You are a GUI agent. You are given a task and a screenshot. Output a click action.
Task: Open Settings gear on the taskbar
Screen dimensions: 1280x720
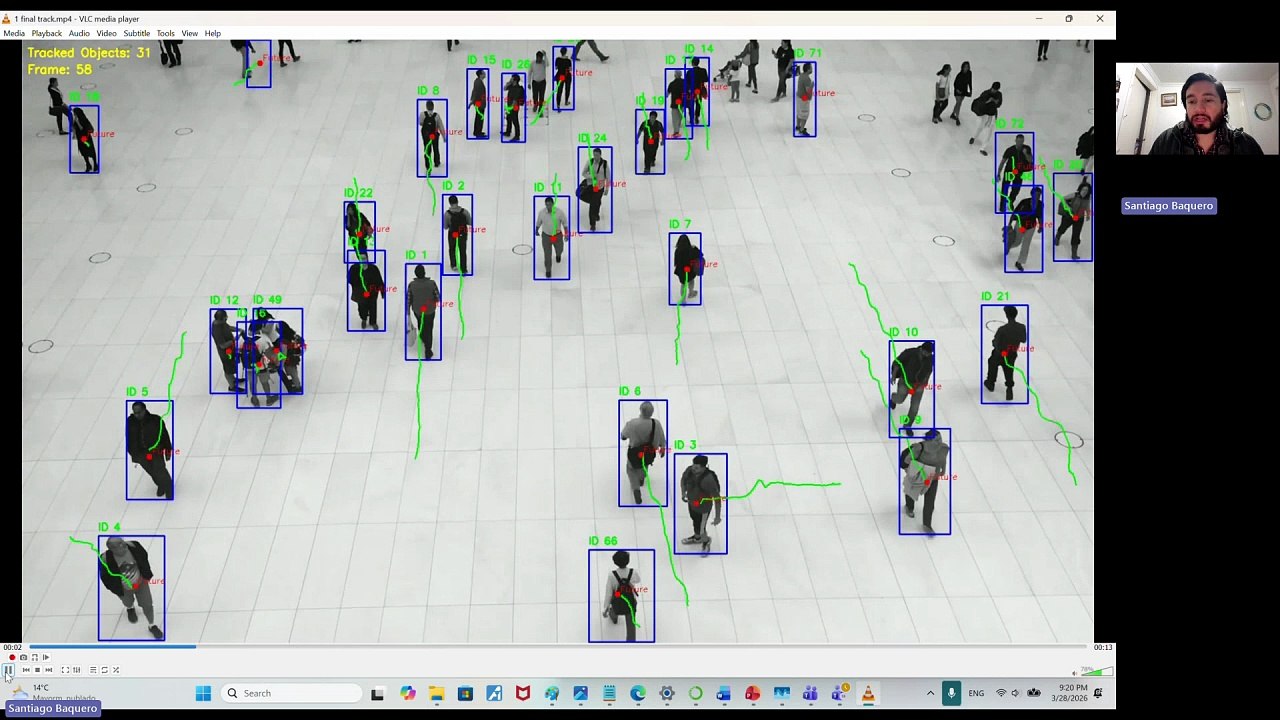[666, 693]
